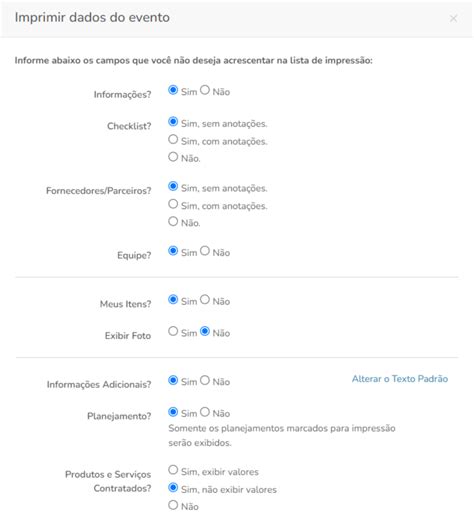474x523 pixels.
Task: Select Não for Meus Itens
Action: [205, 300]
